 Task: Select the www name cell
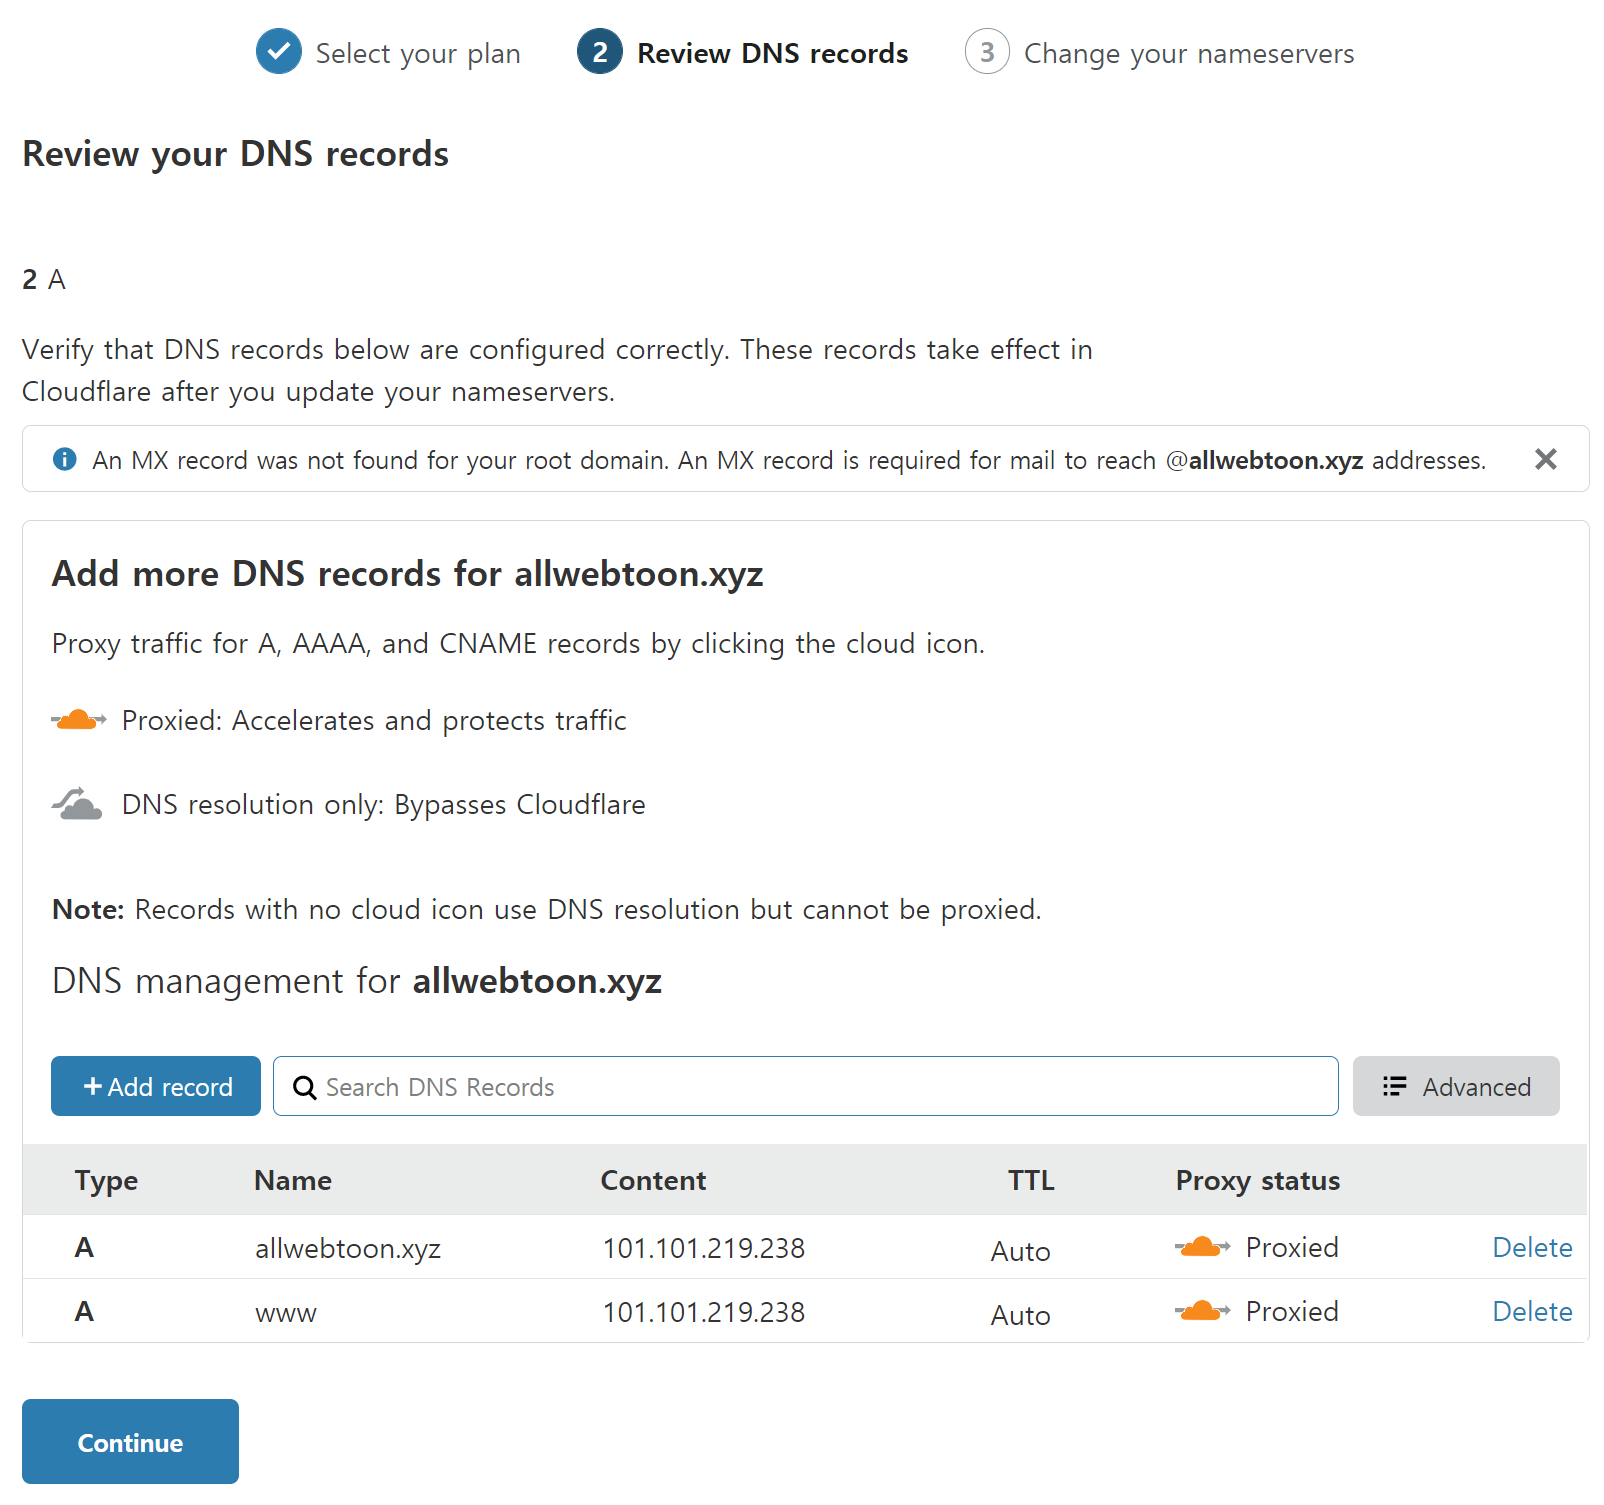click(286, 1313)
